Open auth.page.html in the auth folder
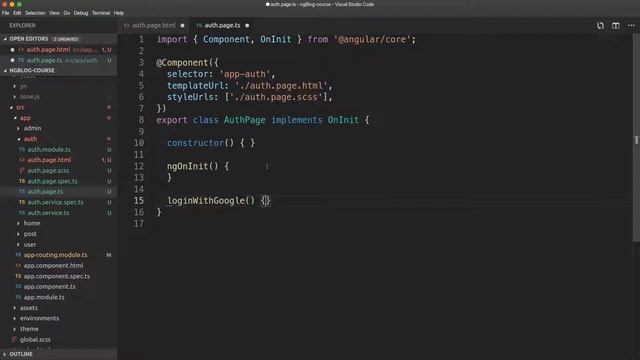The height and width of the screenshot is (360, 640). coord(58,160)
